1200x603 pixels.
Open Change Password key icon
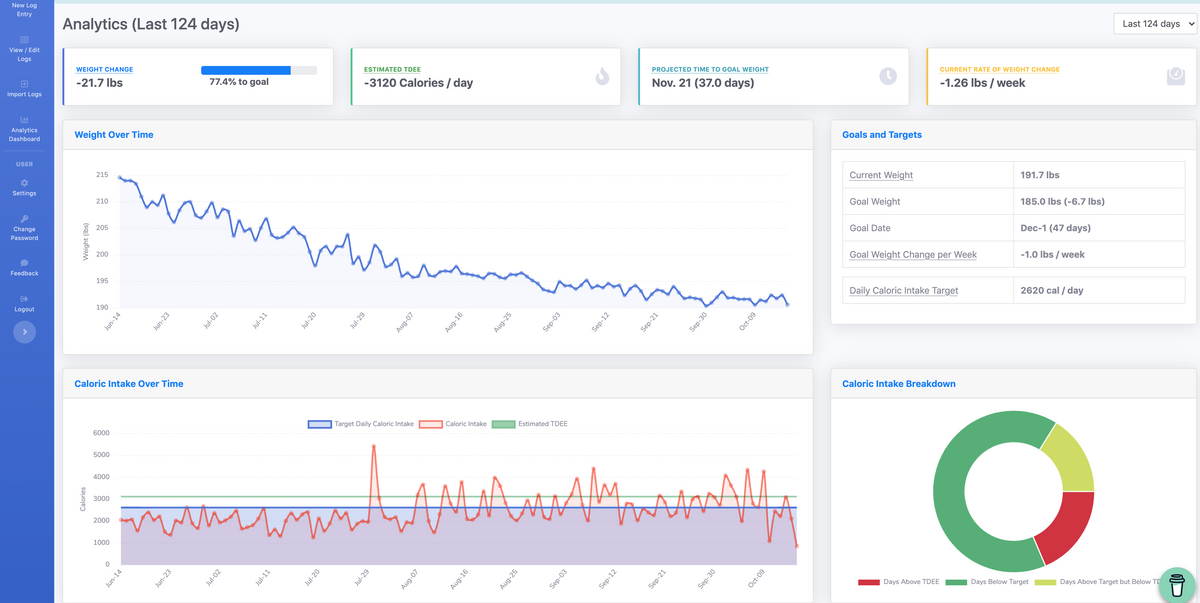(x=24, y=219)
